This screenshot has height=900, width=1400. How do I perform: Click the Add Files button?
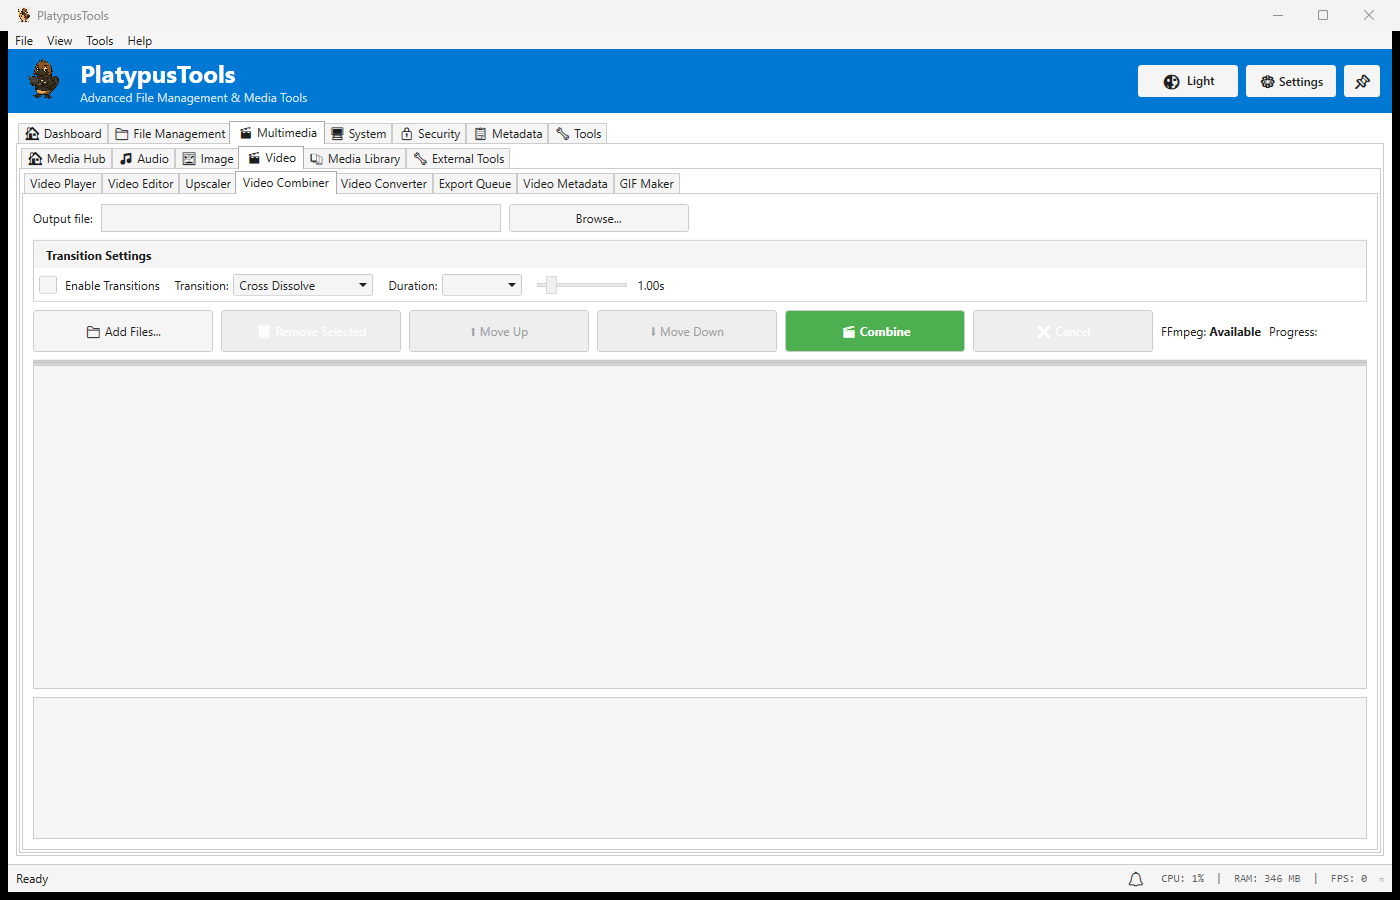(x=123, y=332)
